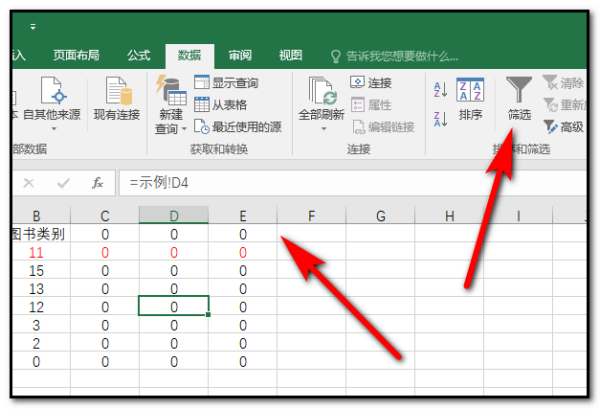This screenshot has height=409, width=600.
Task: Select column H header
Action: coord(449,216)
